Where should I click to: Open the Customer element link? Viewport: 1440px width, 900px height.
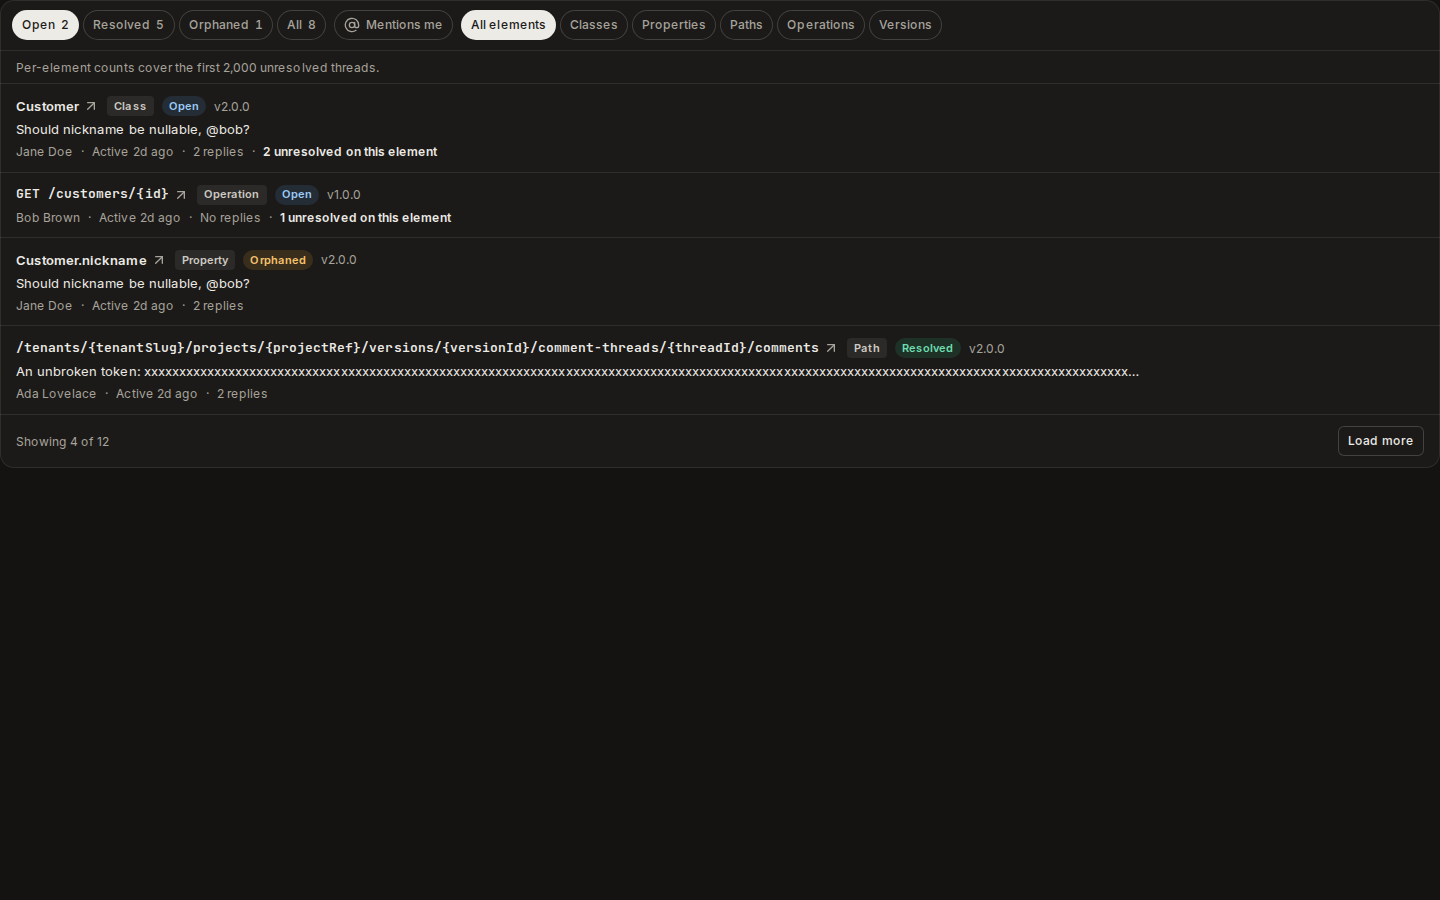[x=47, y=107]
